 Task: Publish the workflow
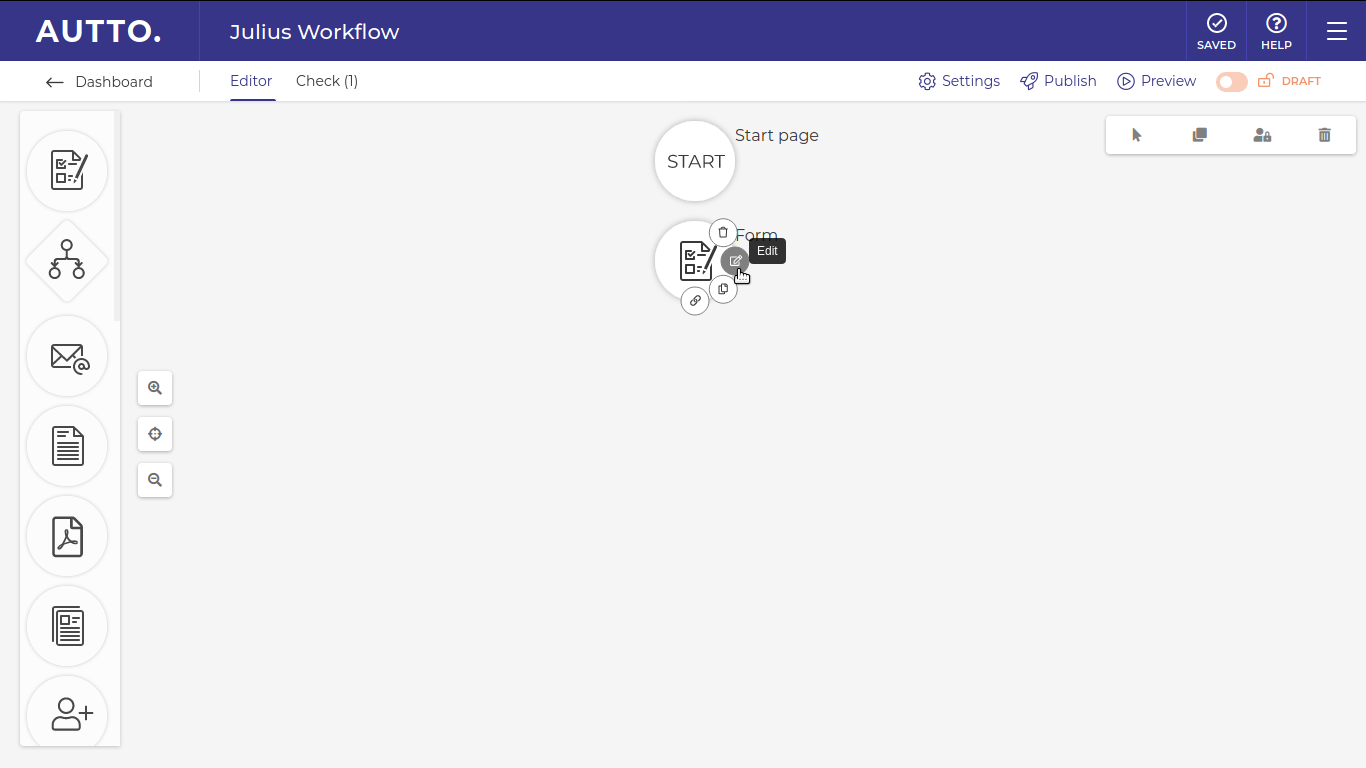(x=1058, y=81)
